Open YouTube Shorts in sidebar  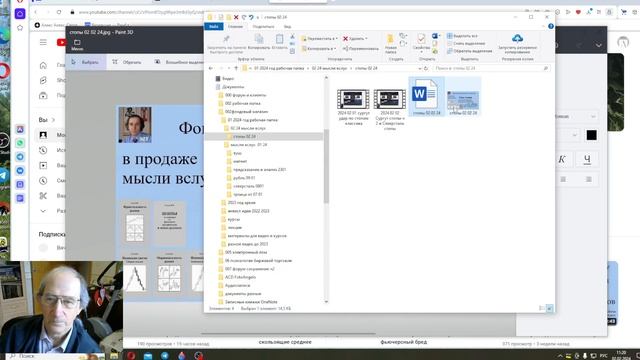click(43, 80)
